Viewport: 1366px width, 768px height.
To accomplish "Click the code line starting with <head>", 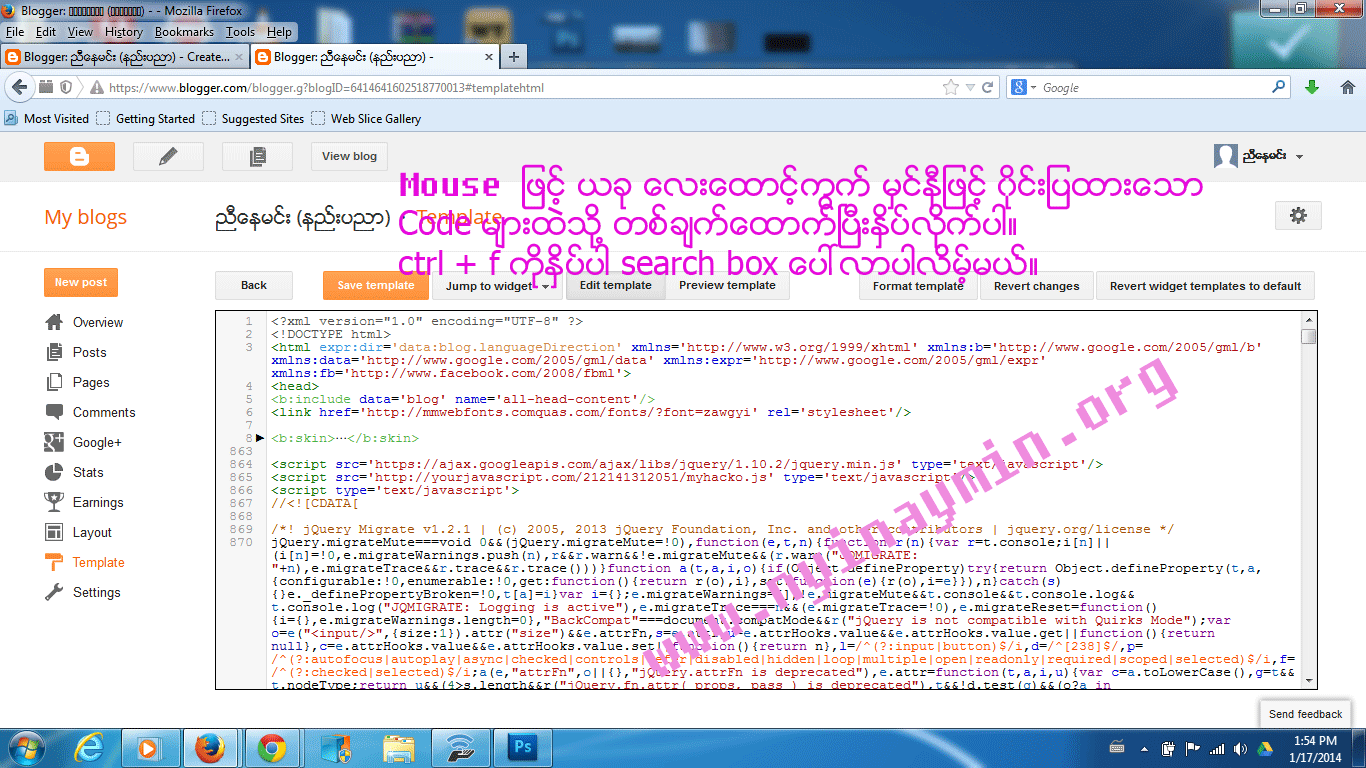I will click(295, 386).
